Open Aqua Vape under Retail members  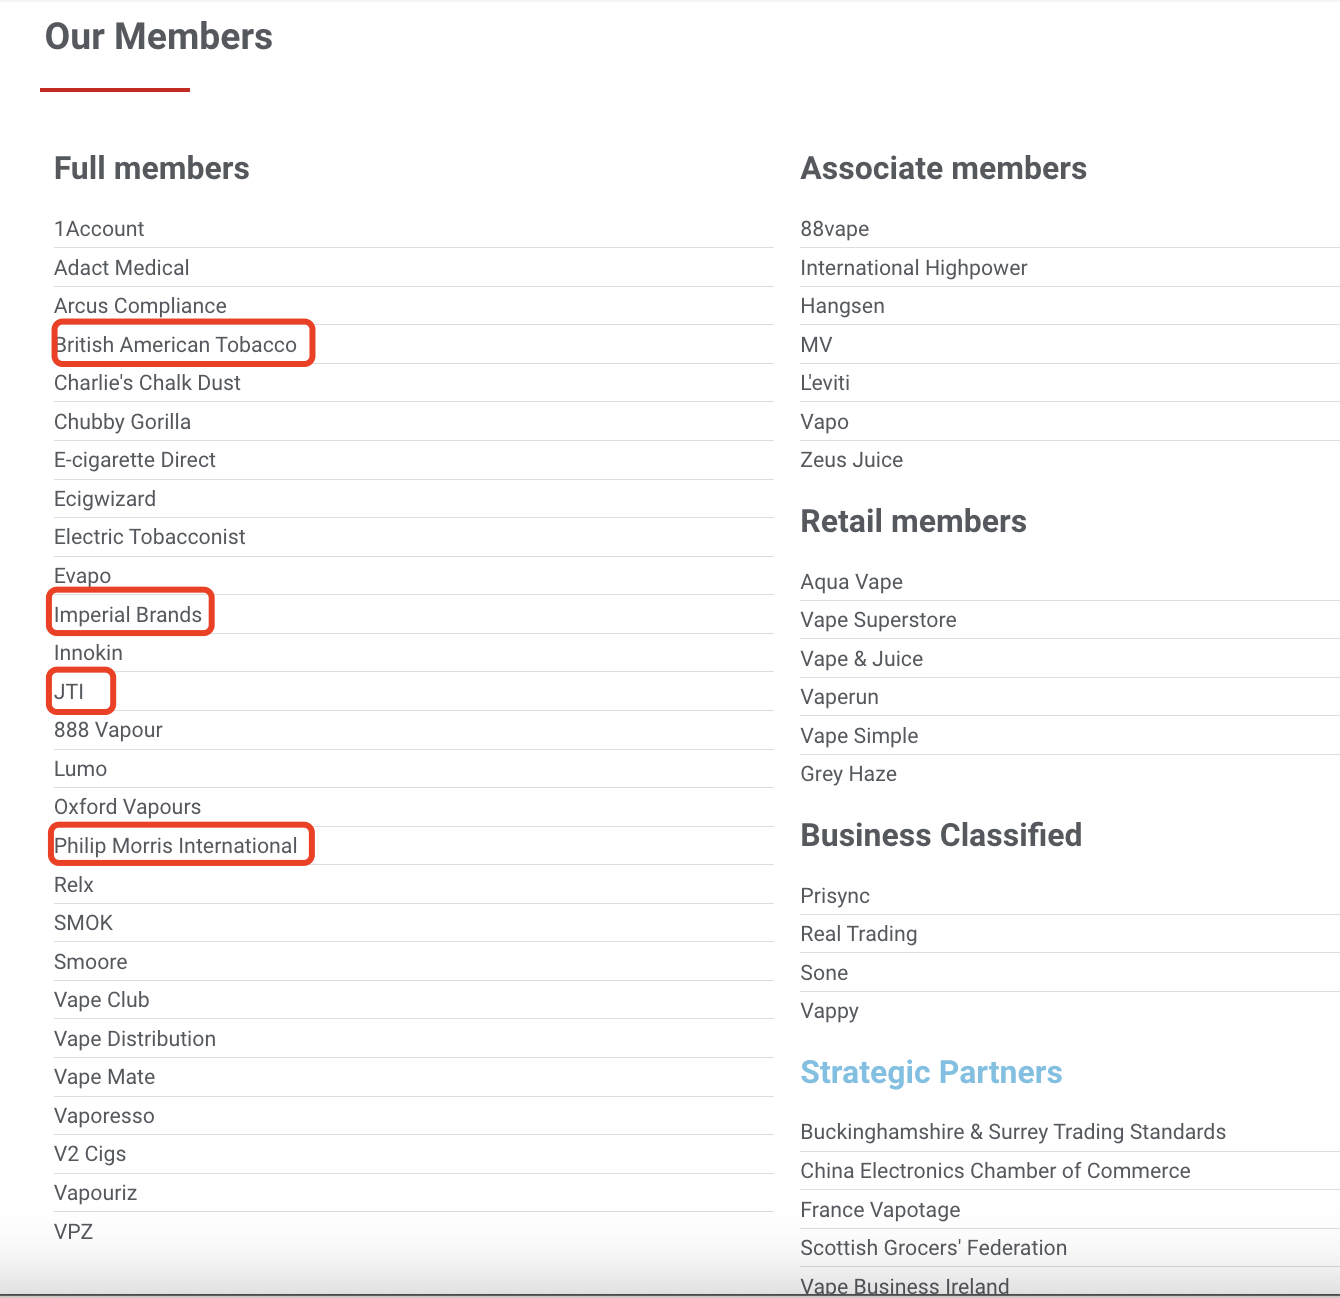point(851,582)
